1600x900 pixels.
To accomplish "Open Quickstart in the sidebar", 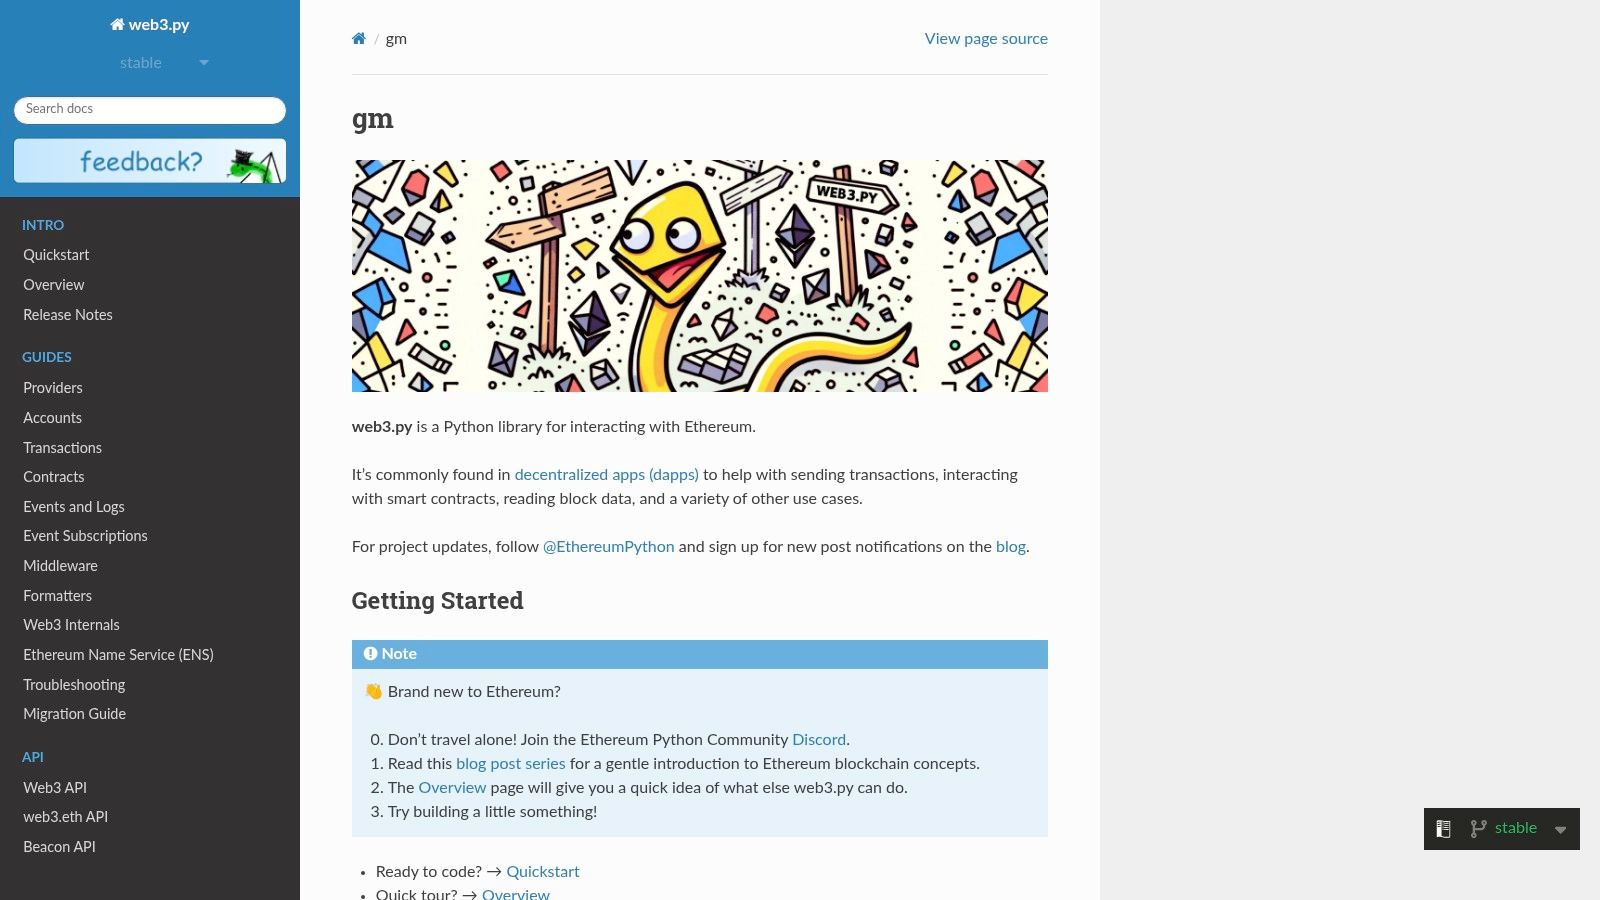I will coord(56,255).
